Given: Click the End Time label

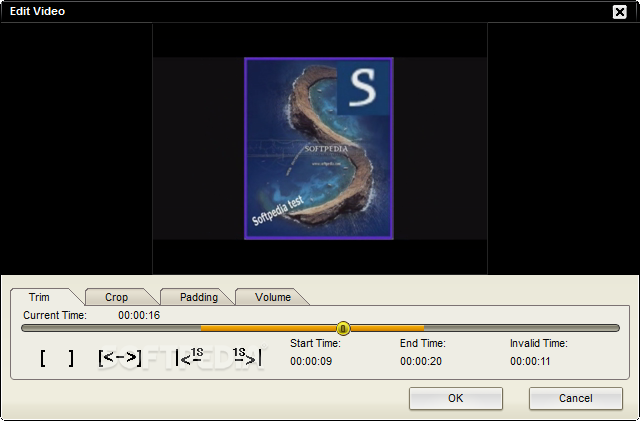Looking at the screenshot, I should tap(422, 343).
